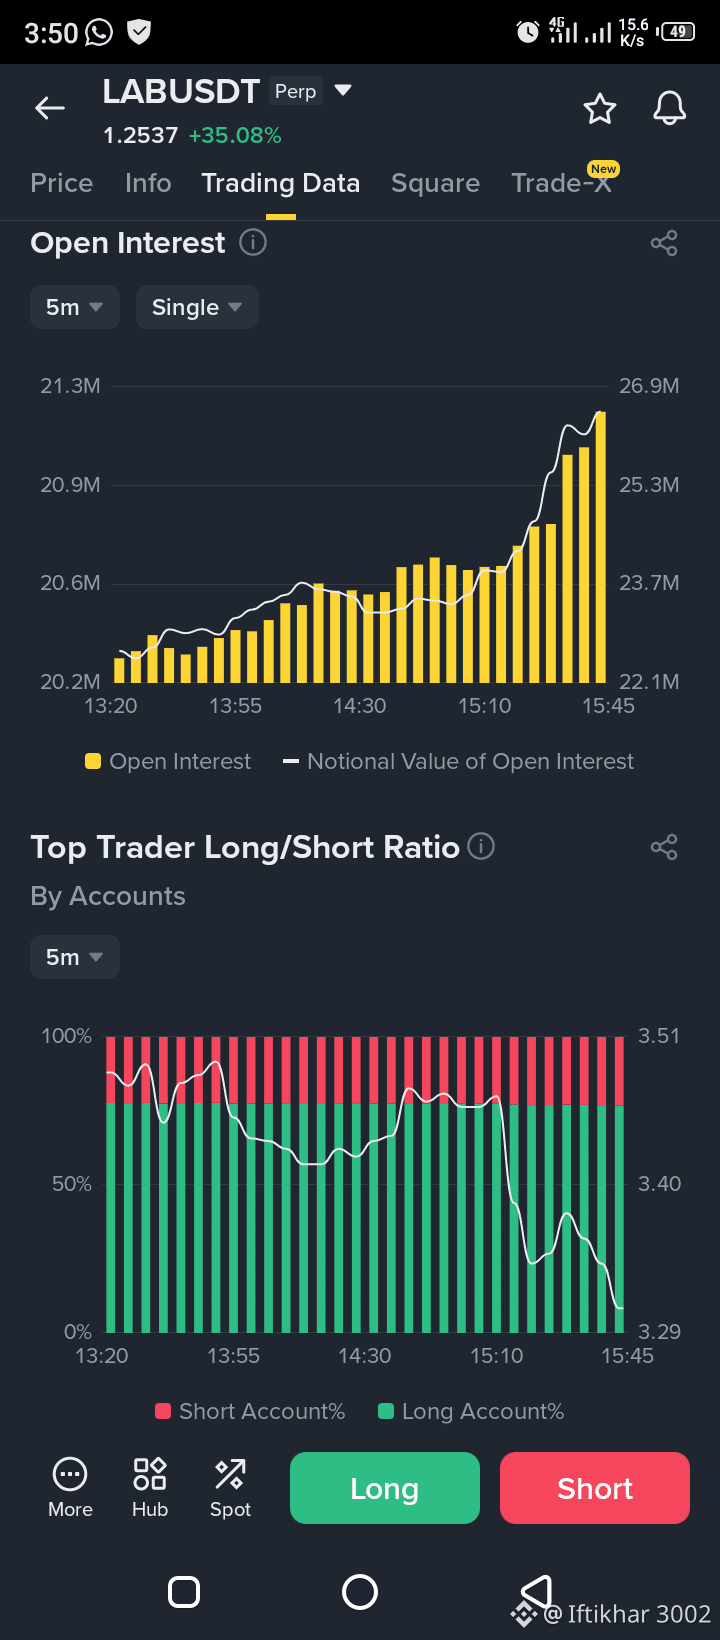720x1640 pixels.
Task: Share the Open Interest chart
Action: coord(664,243)
